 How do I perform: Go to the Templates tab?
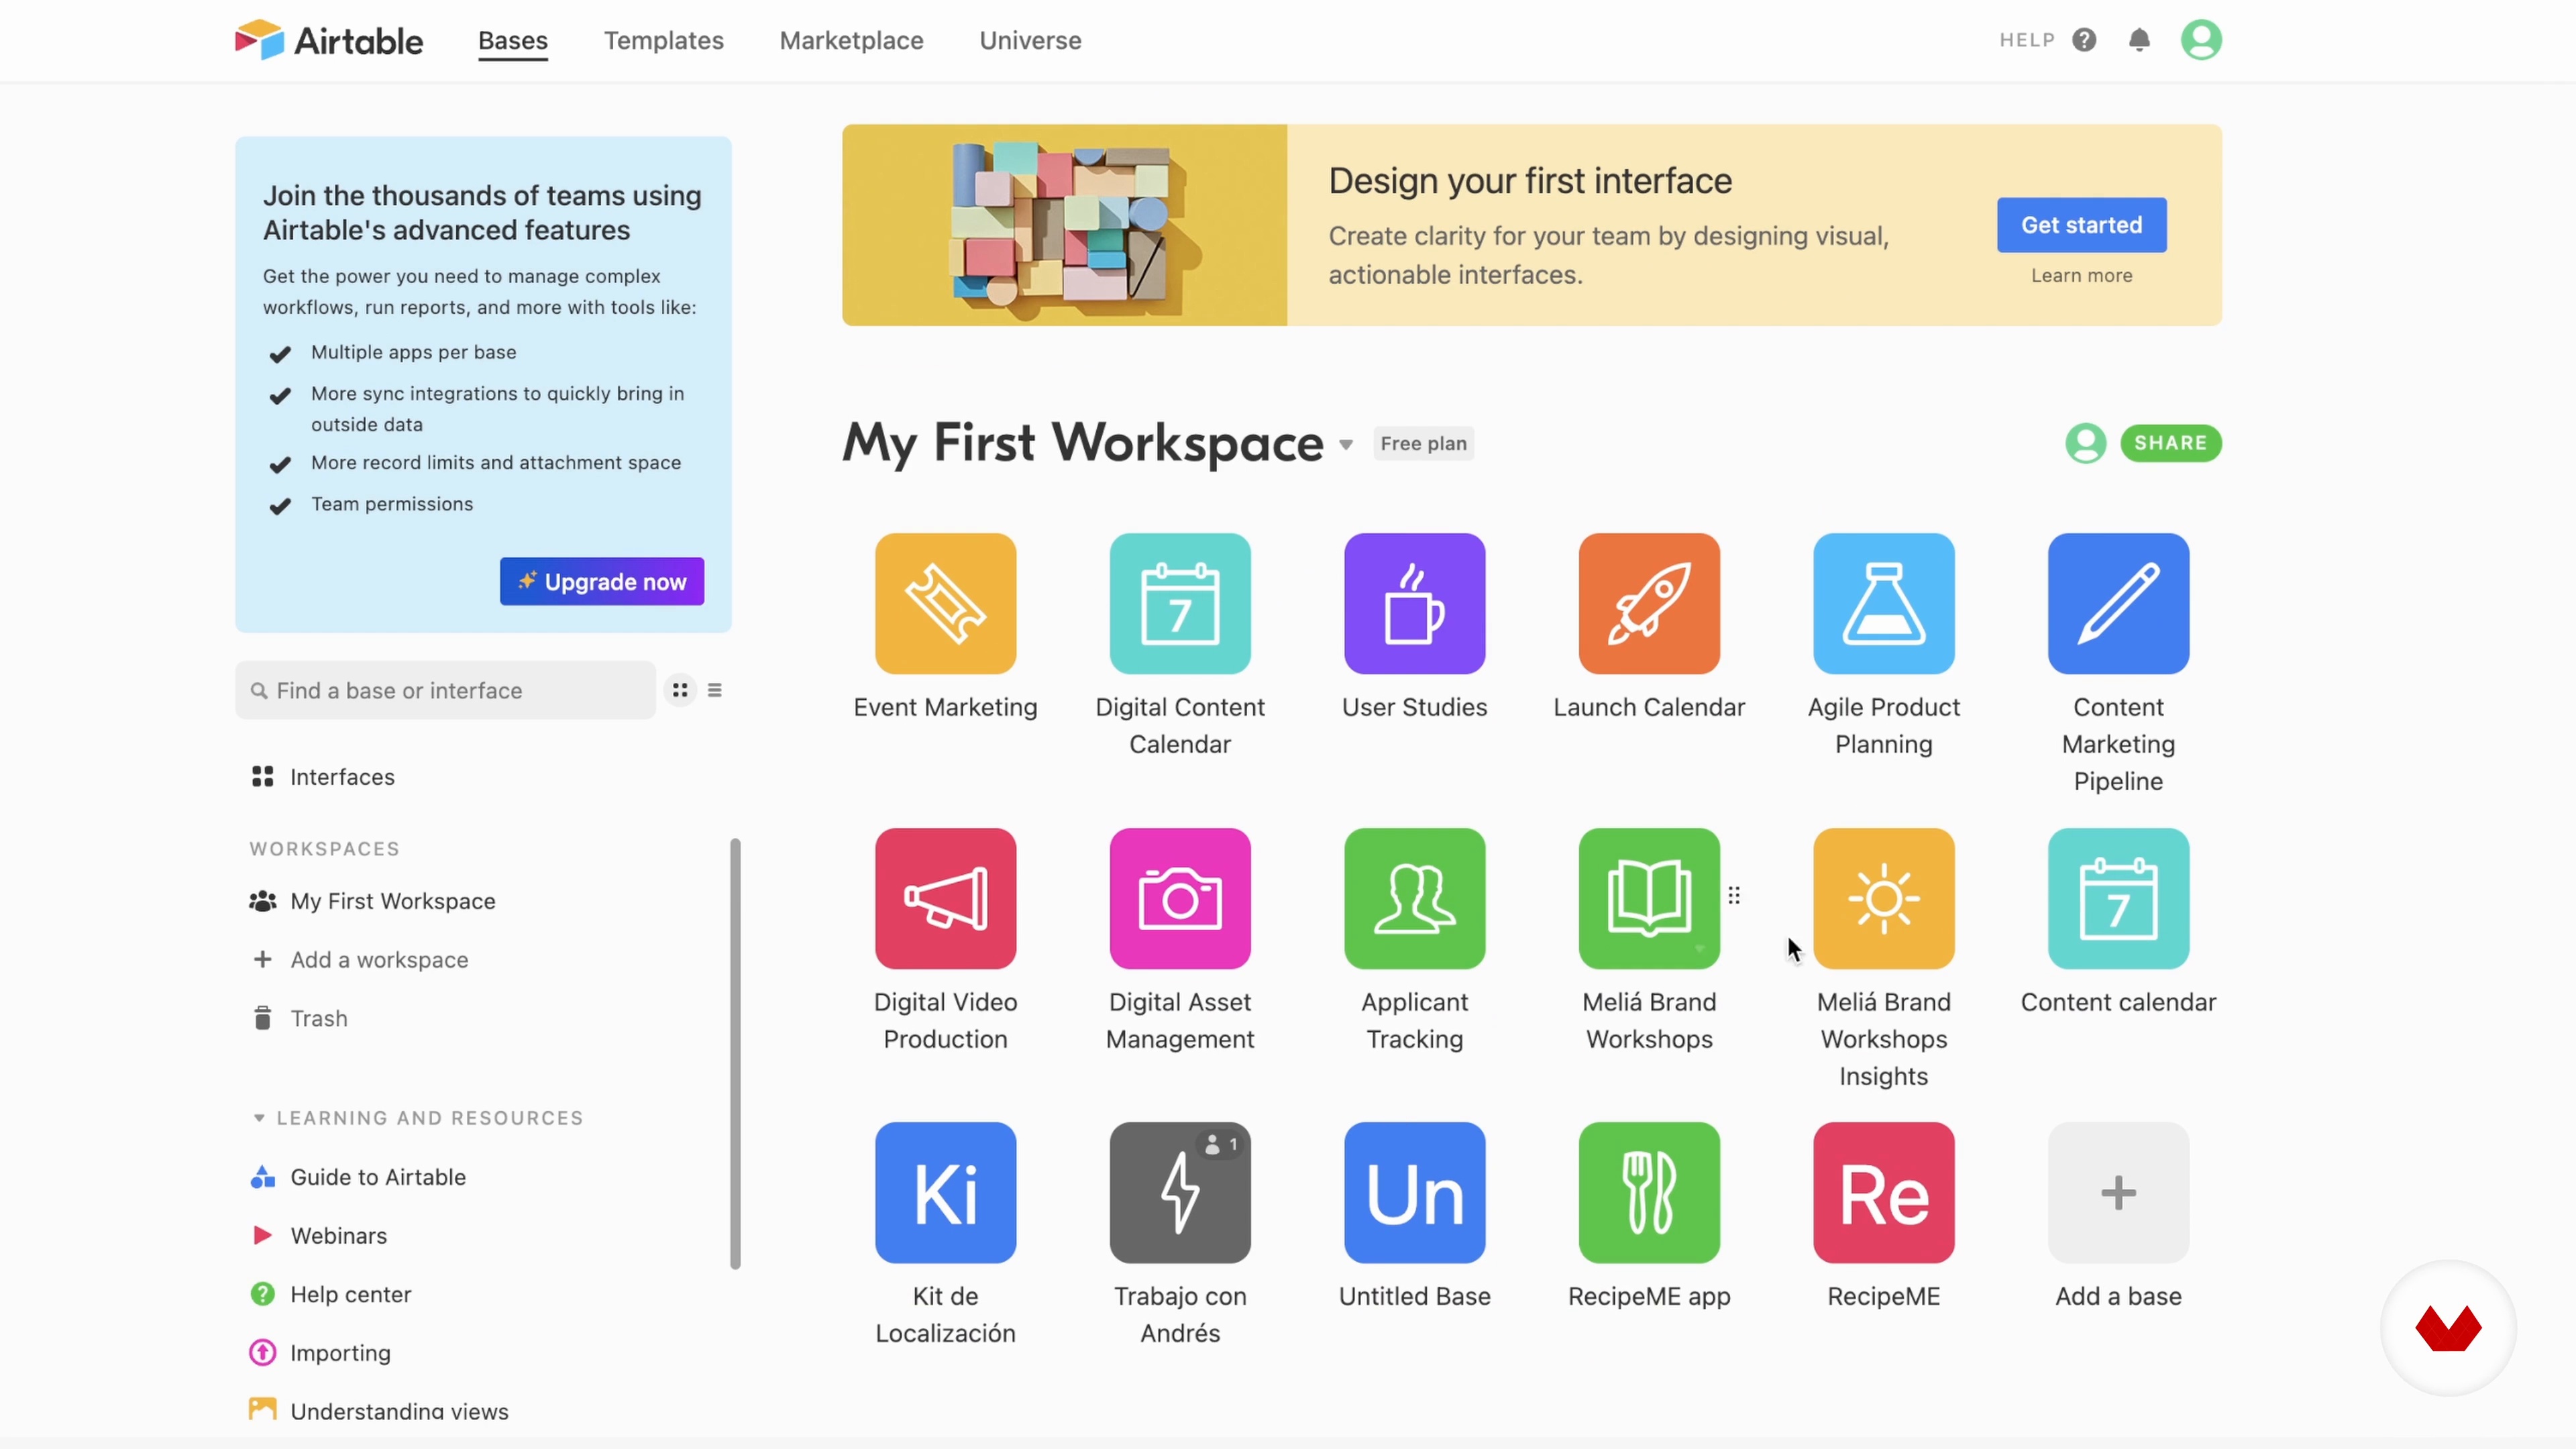[664, 41]
